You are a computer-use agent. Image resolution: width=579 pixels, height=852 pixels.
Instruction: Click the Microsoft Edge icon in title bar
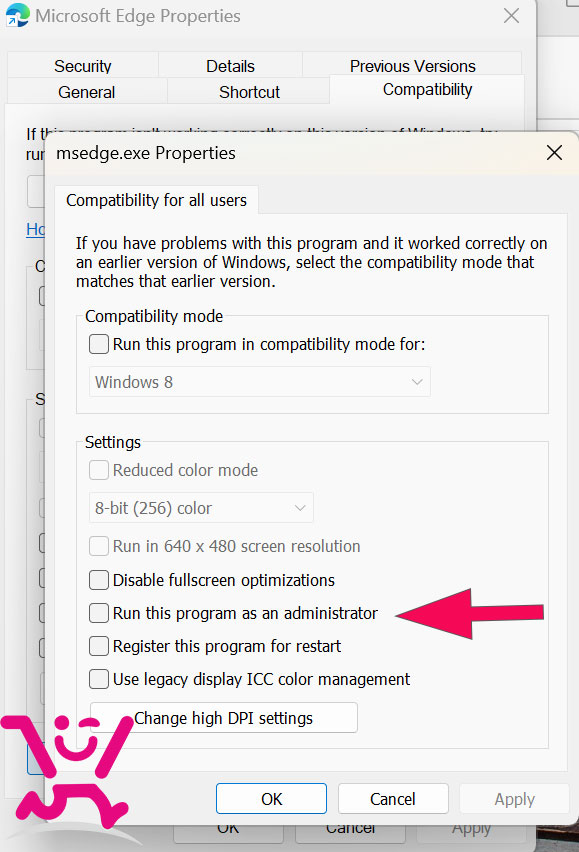[17, 15]
